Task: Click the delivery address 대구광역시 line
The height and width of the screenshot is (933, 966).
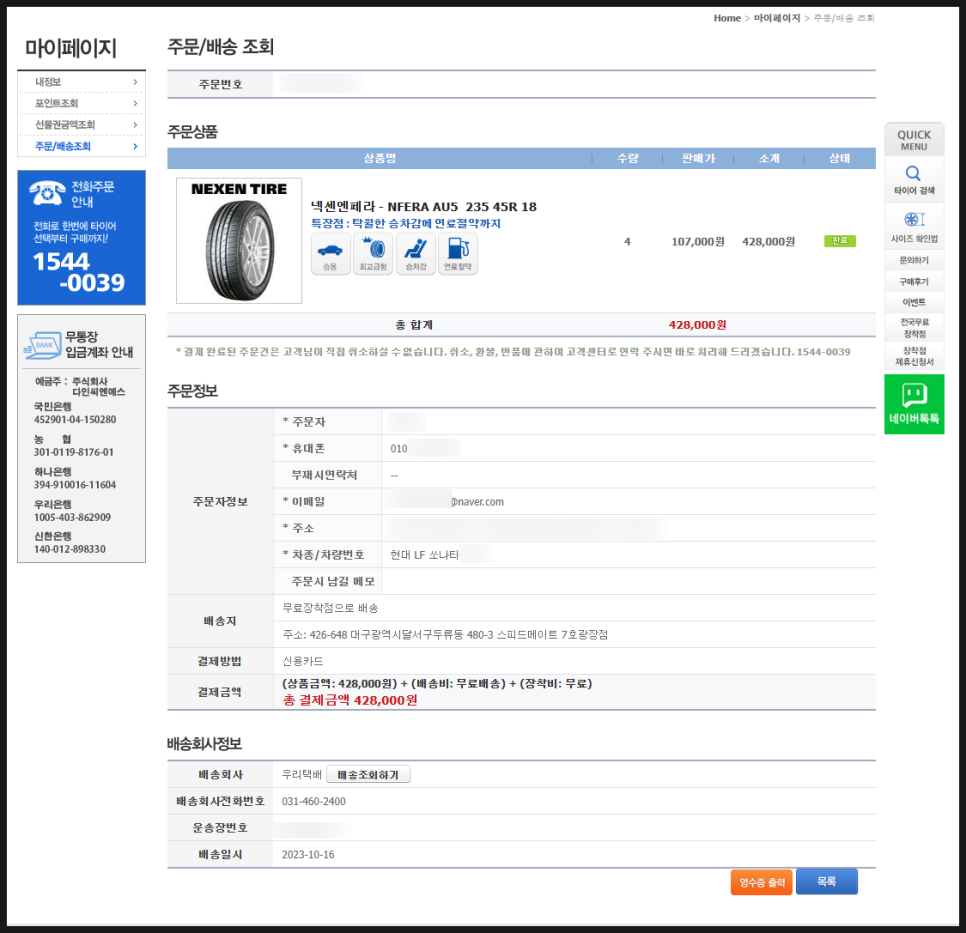Action: point(445,635)
